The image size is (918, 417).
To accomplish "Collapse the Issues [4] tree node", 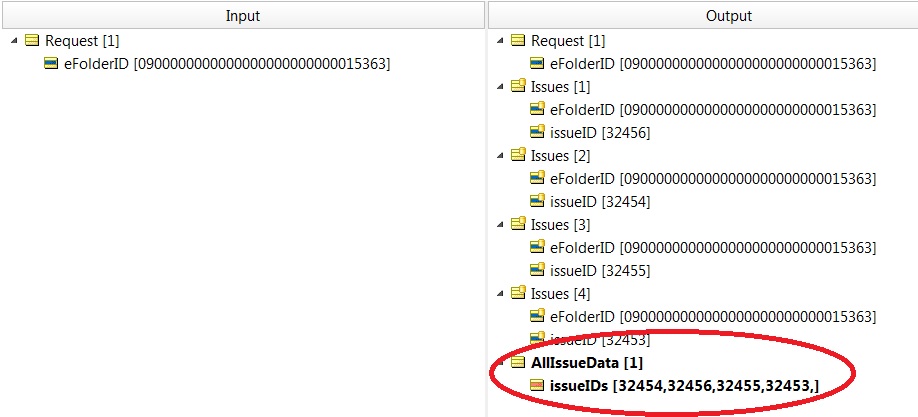I will point(499,293).
